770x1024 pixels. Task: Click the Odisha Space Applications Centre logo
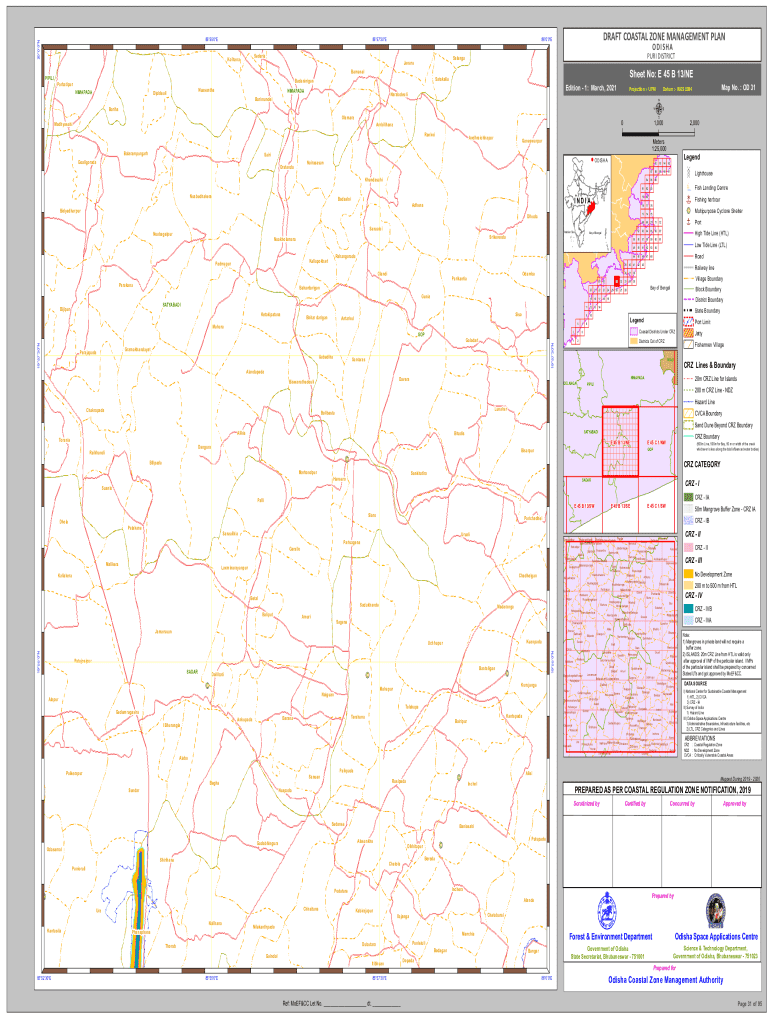coord(714,911)
